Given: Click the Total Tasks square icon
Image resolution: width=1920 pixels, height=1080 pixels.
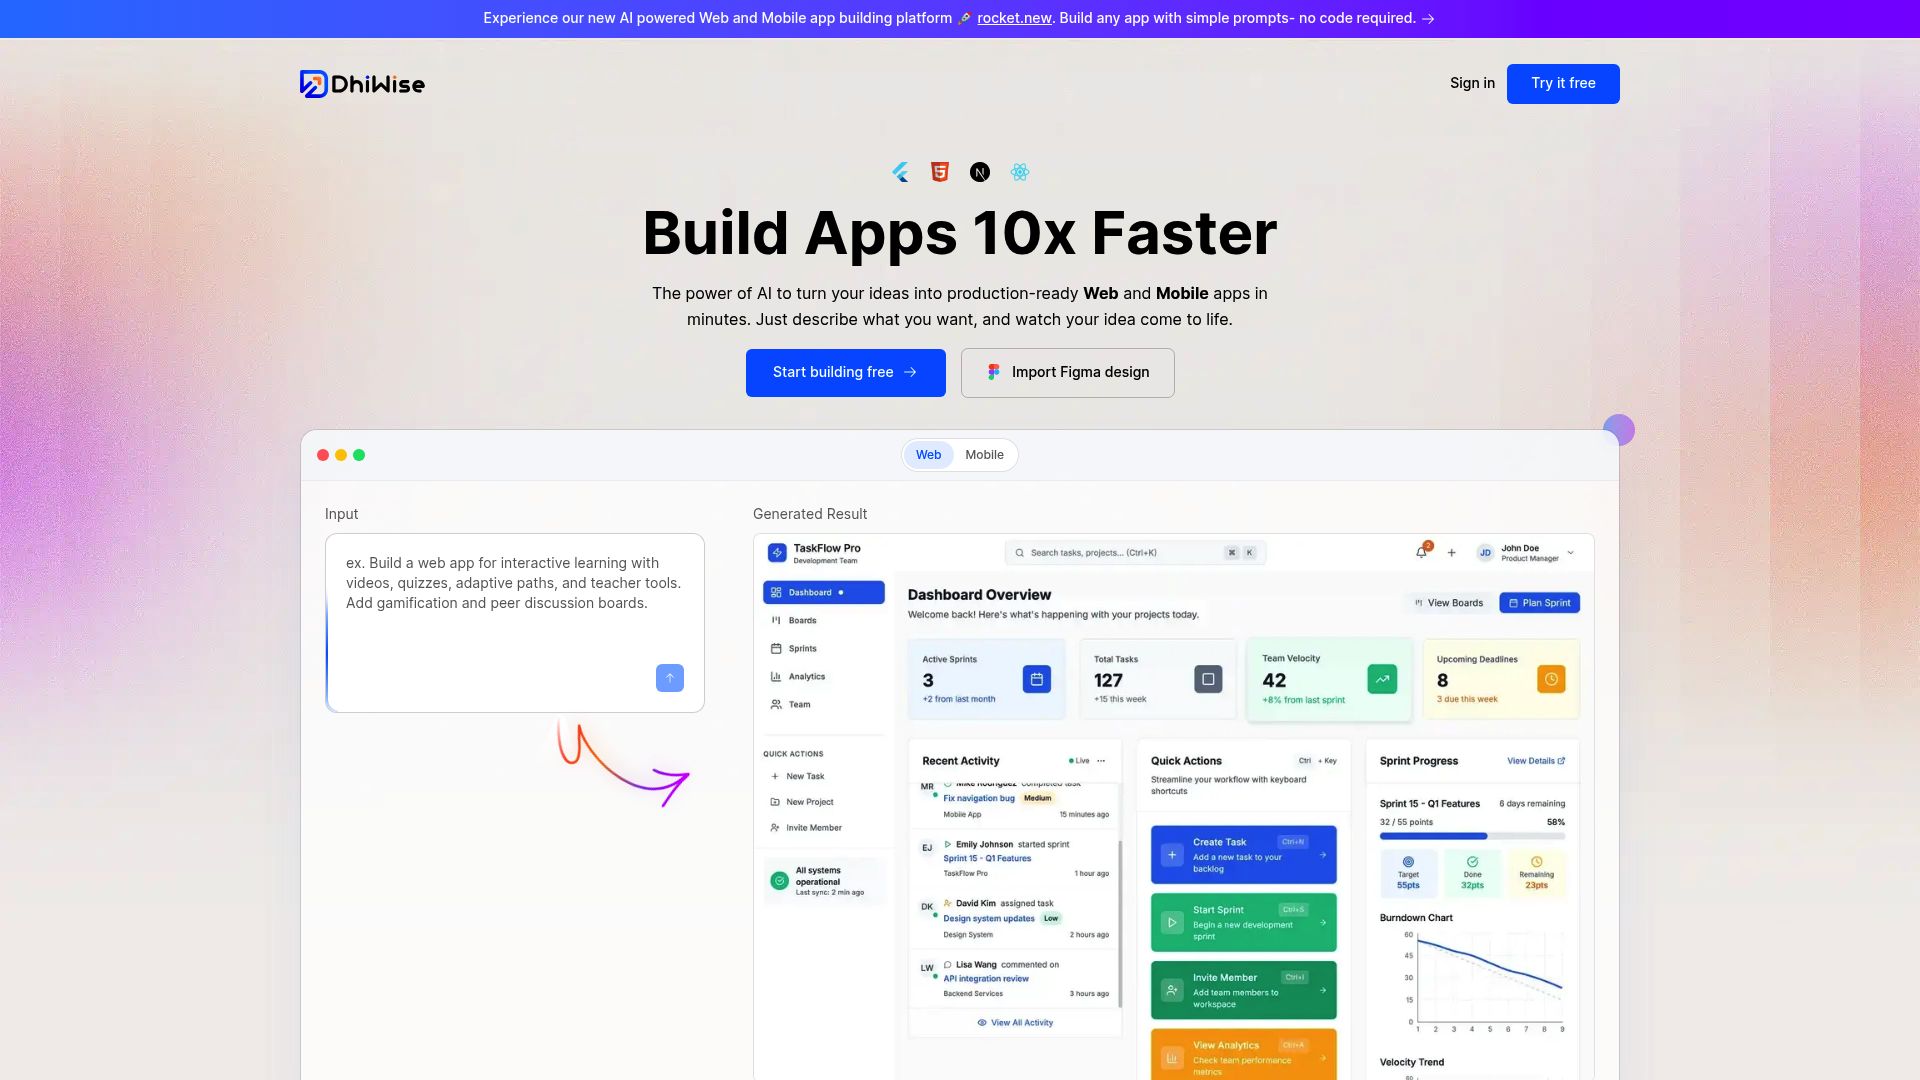Looking at the screenshot, I should pos(1208,679).
